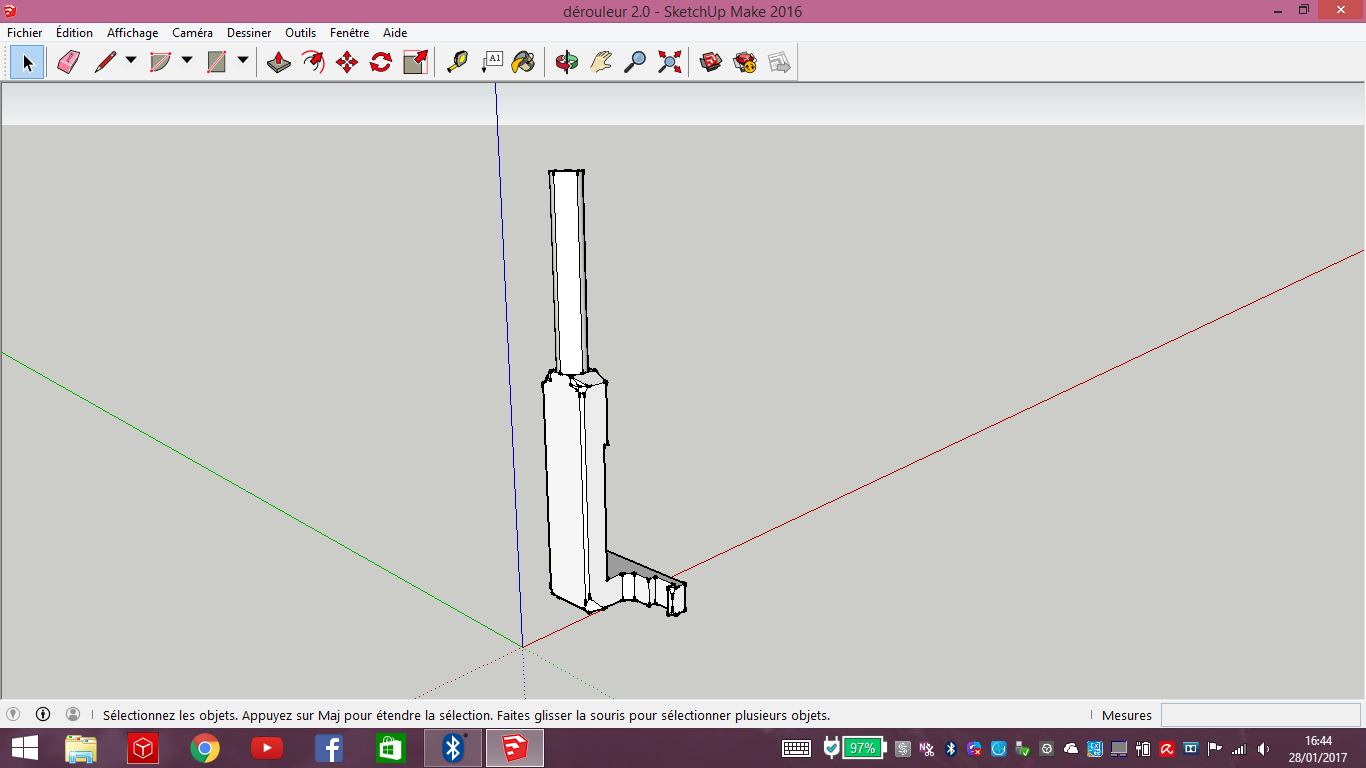Image resolution: width=1366 pixels, height=768 pixels.
Task: Pick the Tape Measure tool
Action: tap(457, 63)
